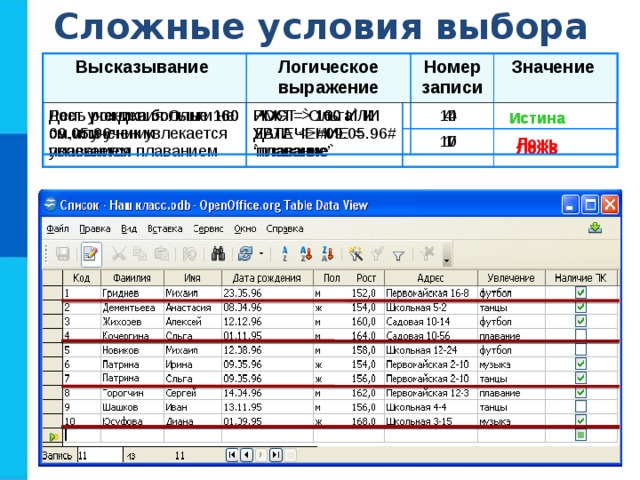This screenshot has width=640, height=480.
Task: Click the cell 'Алексей'
Action: [193, 322]
